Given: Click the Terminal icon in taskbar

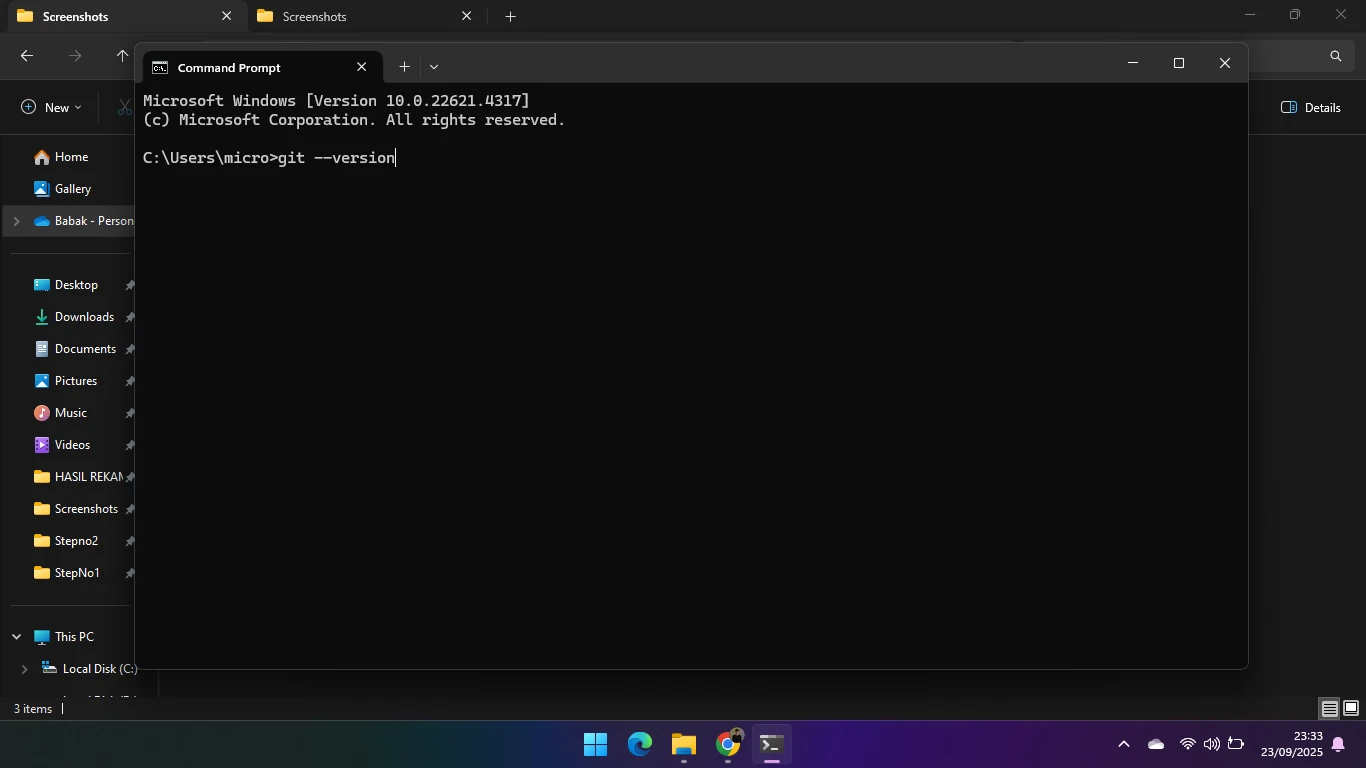Looking at the screenshot, I should point(771,745).
